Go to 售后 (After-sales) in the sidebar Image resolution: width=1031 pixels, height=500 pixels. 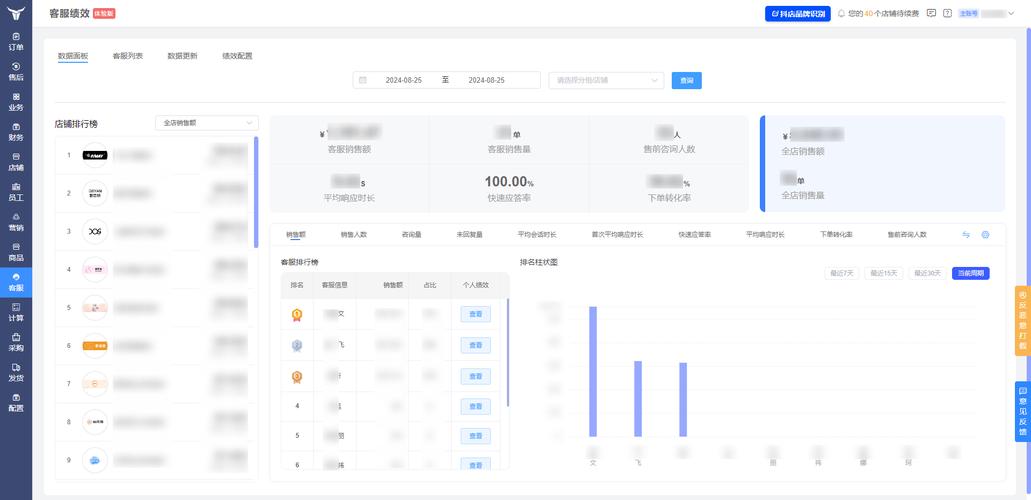click(x=16, y=71)
